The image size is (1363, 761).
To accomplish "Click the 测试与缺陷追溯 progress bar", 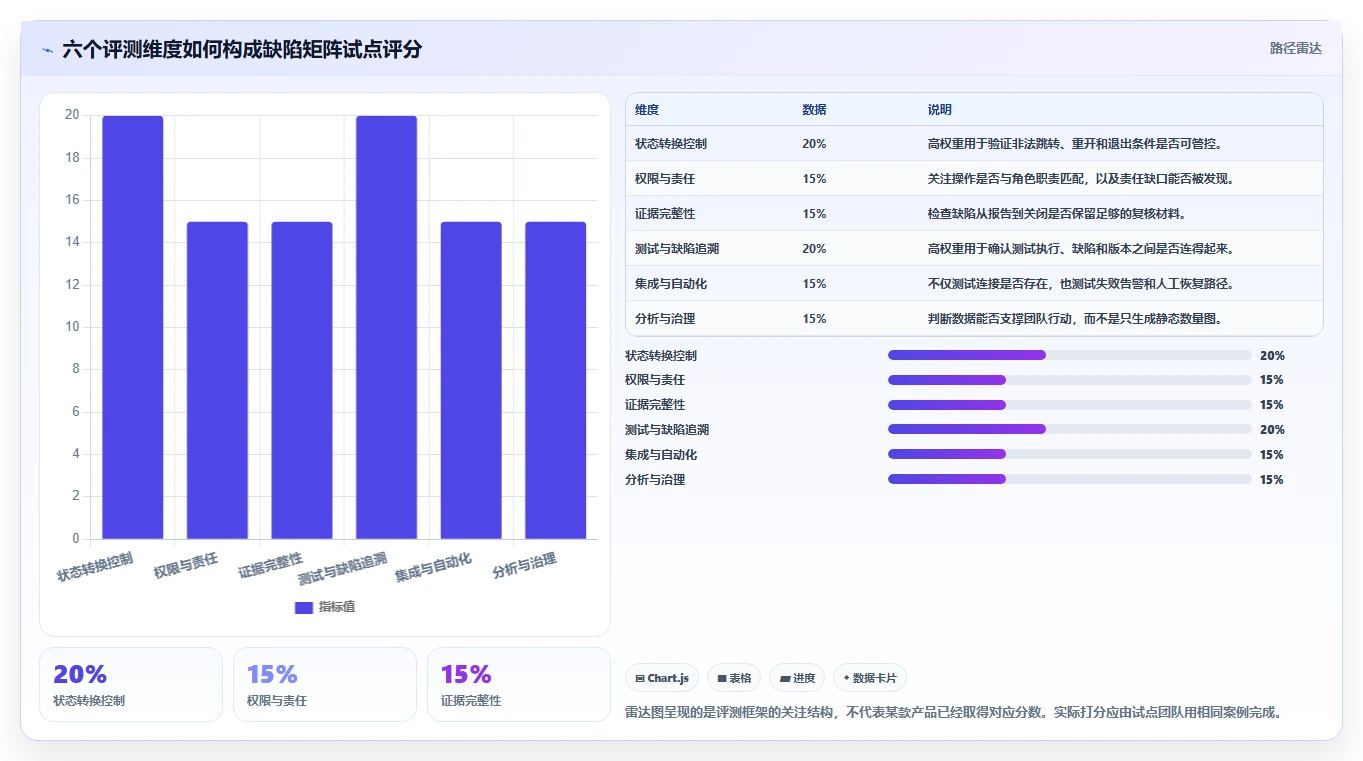I will [1070, 429].
